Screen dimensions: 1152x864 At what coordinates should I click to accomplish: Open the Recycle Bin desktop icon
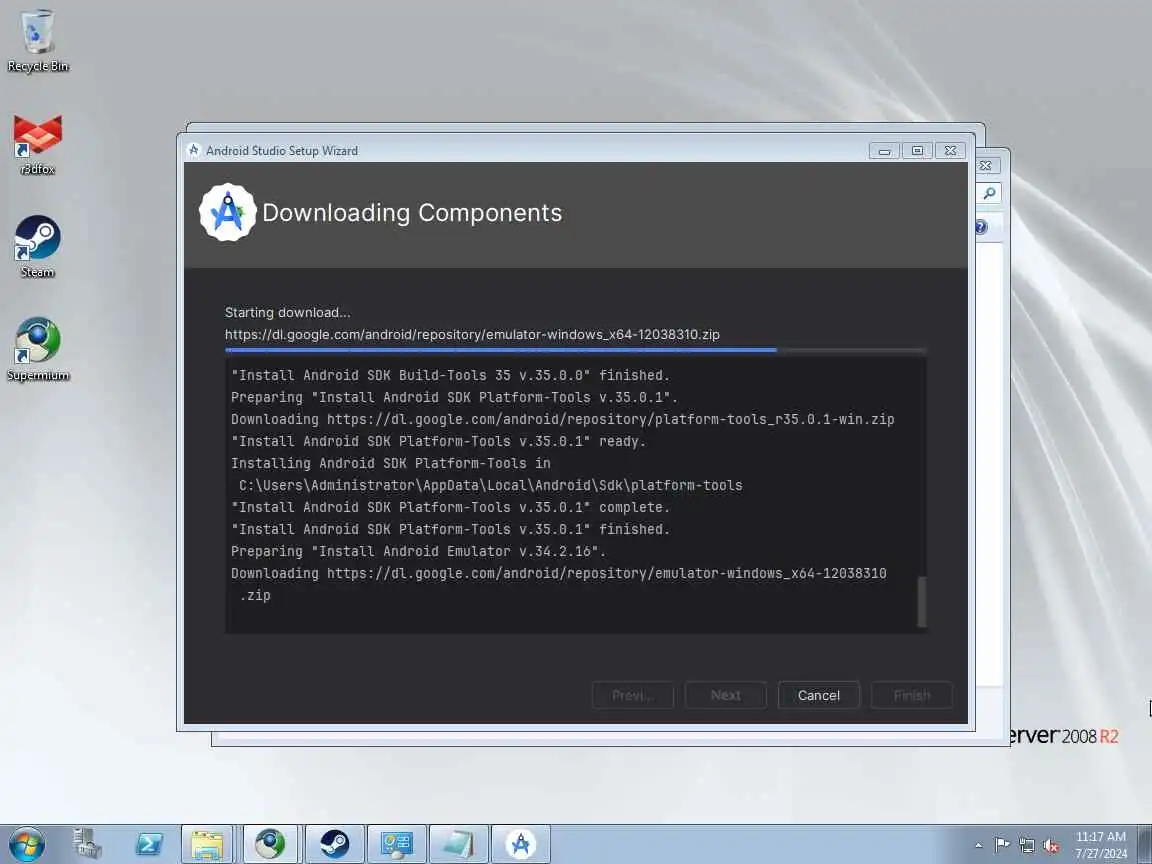click(x=37, y=40)
